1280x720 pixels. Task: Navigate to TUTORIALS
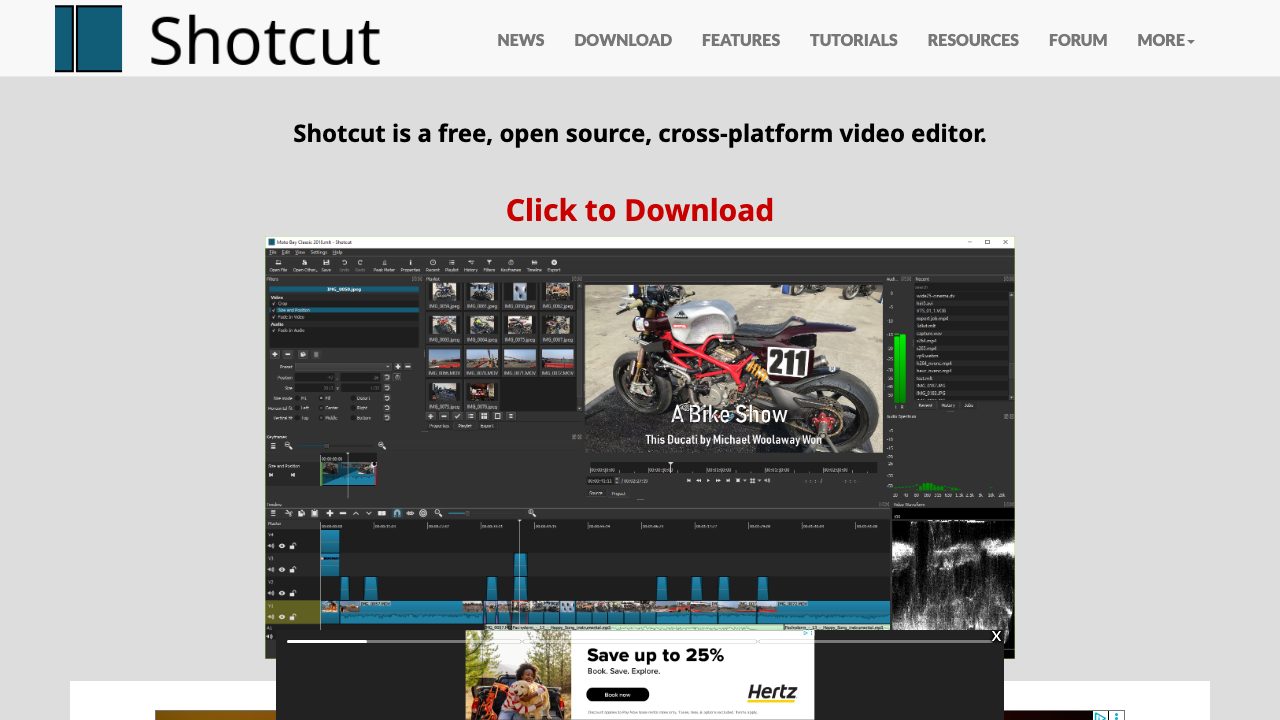pyautogui.click(x=854, y=40)
